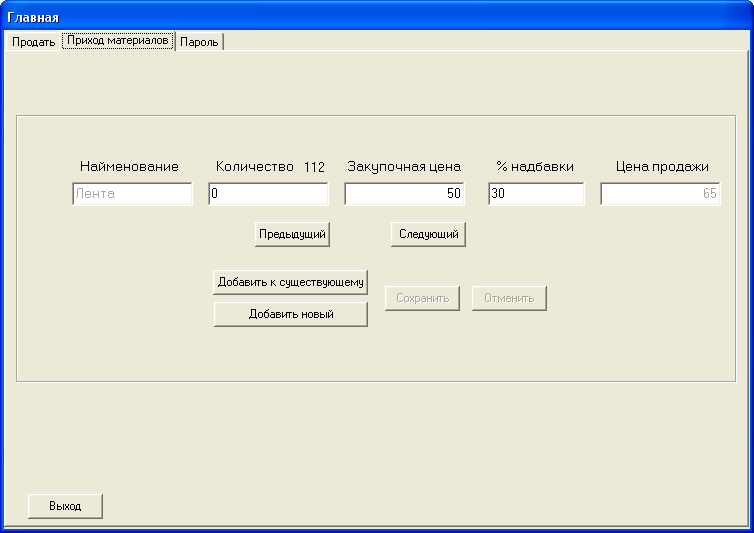This screenshot has width=754, height=533.
Task: Click the % надбавки label
Action: click(x=535, y=166)
